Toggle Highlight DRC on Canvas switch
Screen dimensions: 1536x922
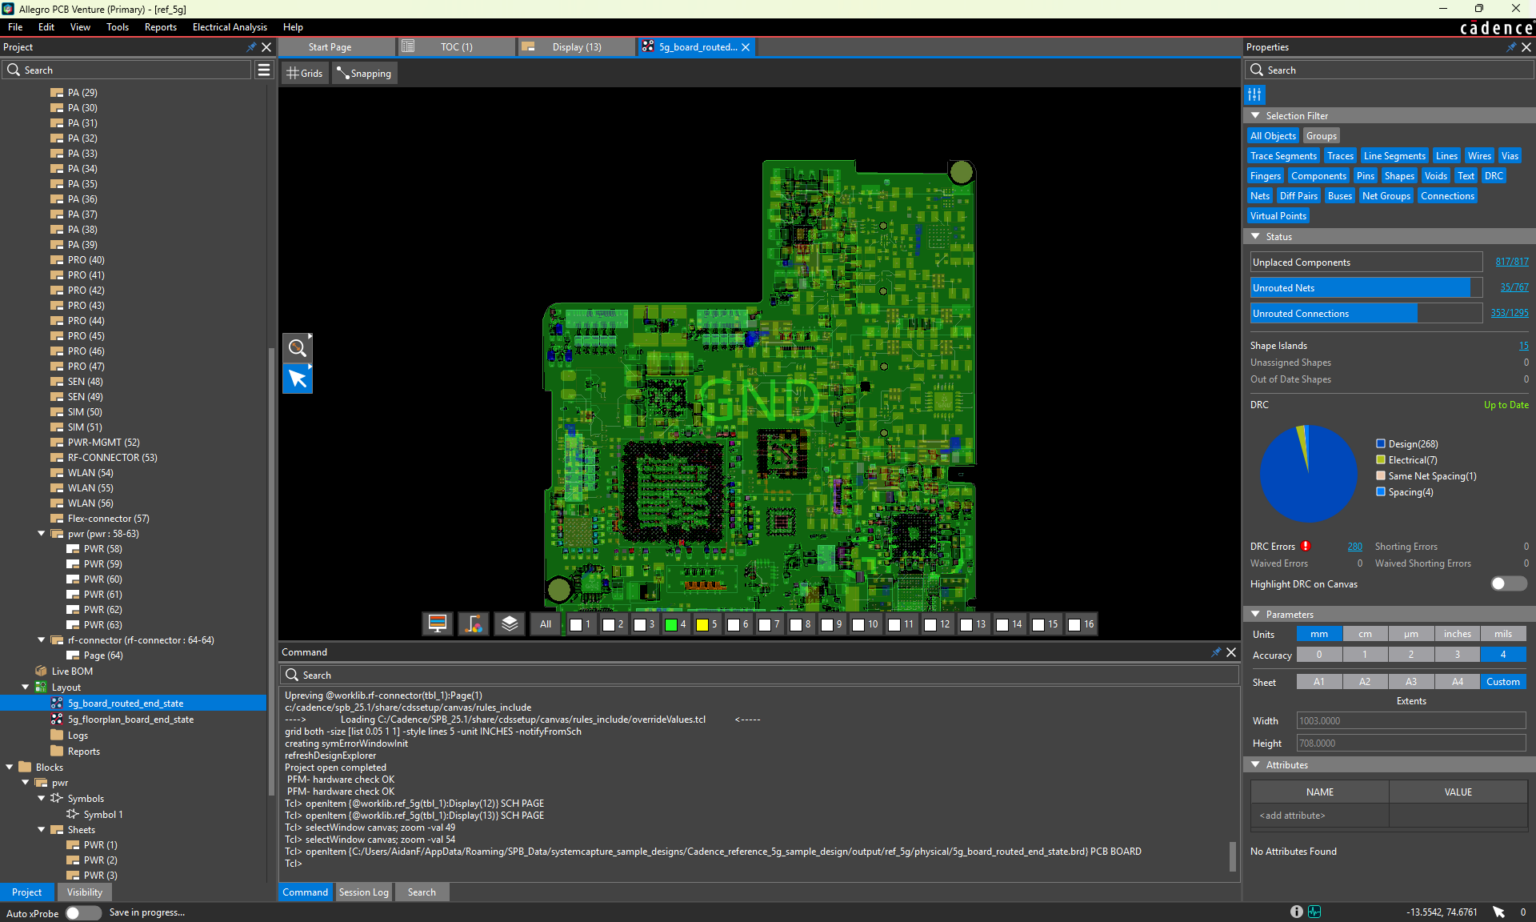(1508, 584)
